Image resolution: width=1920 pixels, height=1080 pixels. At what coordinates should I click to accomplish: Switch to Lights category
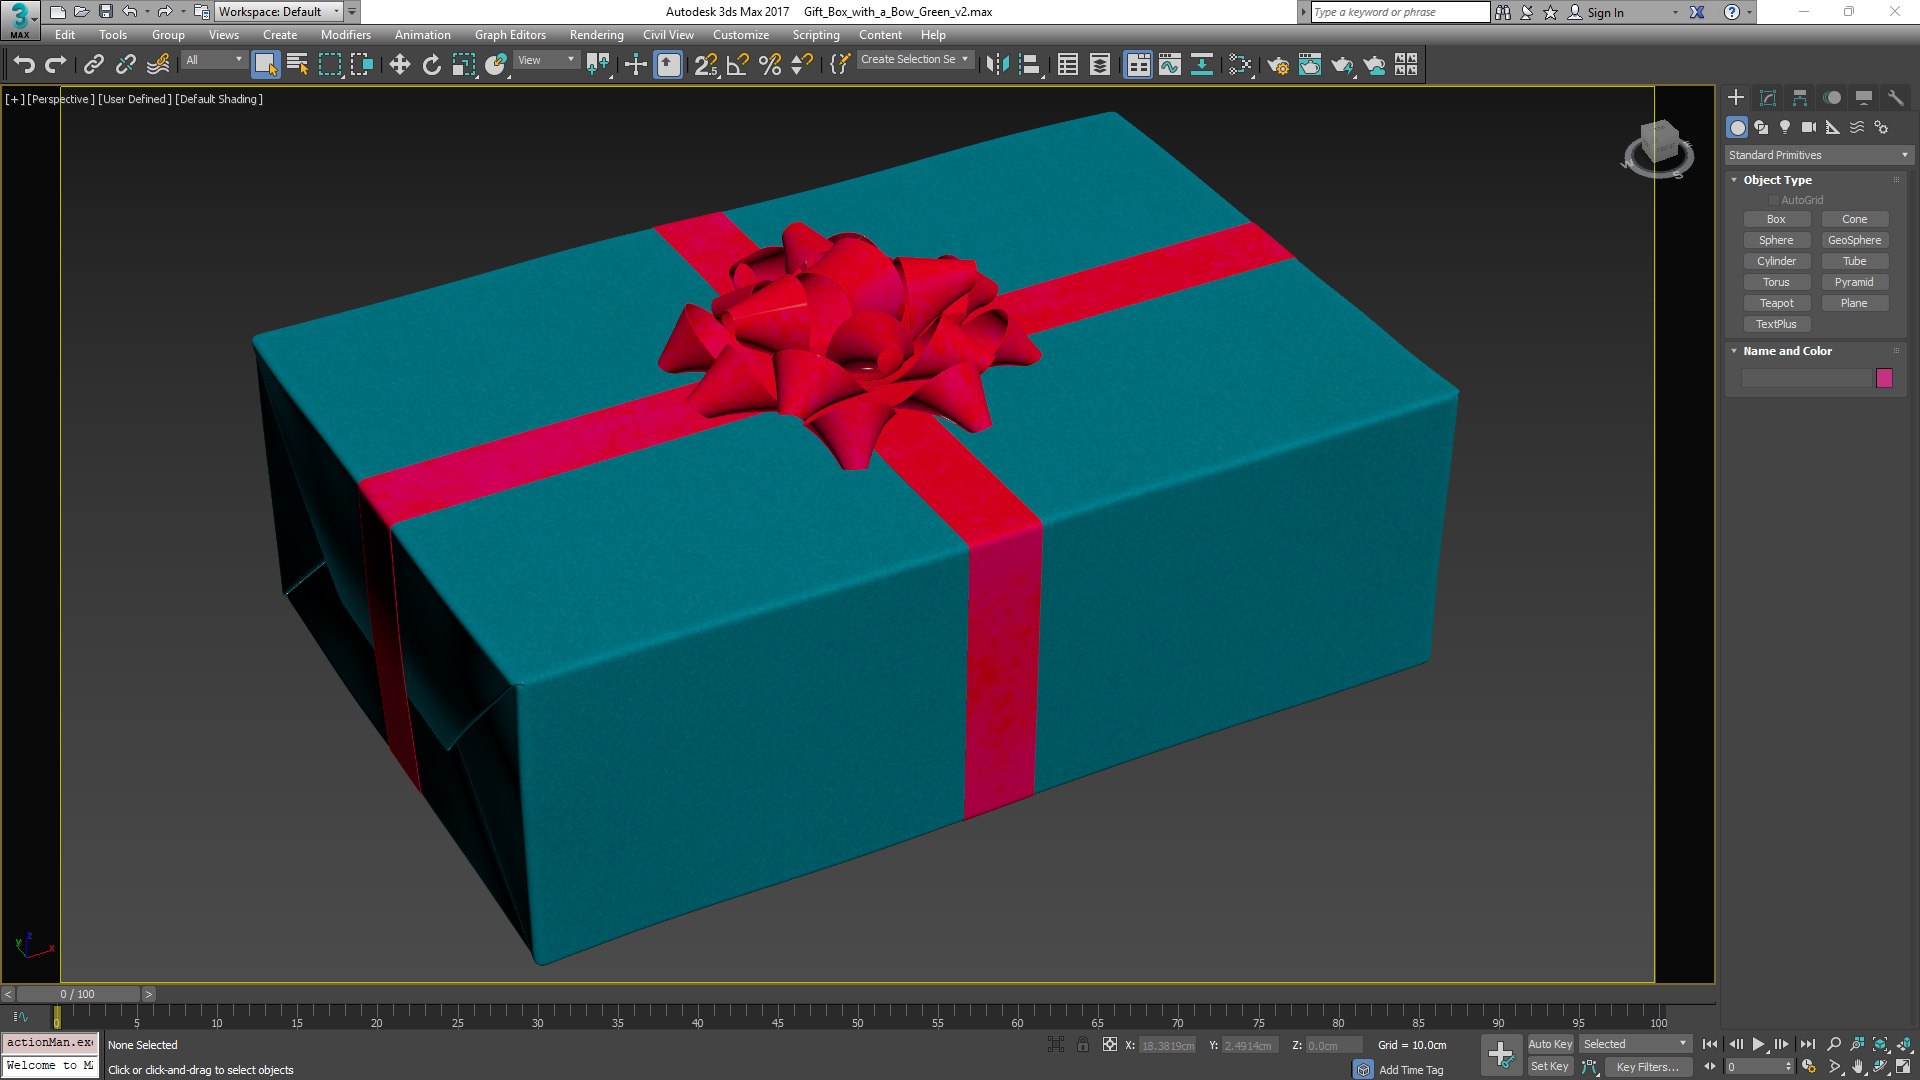pyautogui.click(x=1785, y=127)
